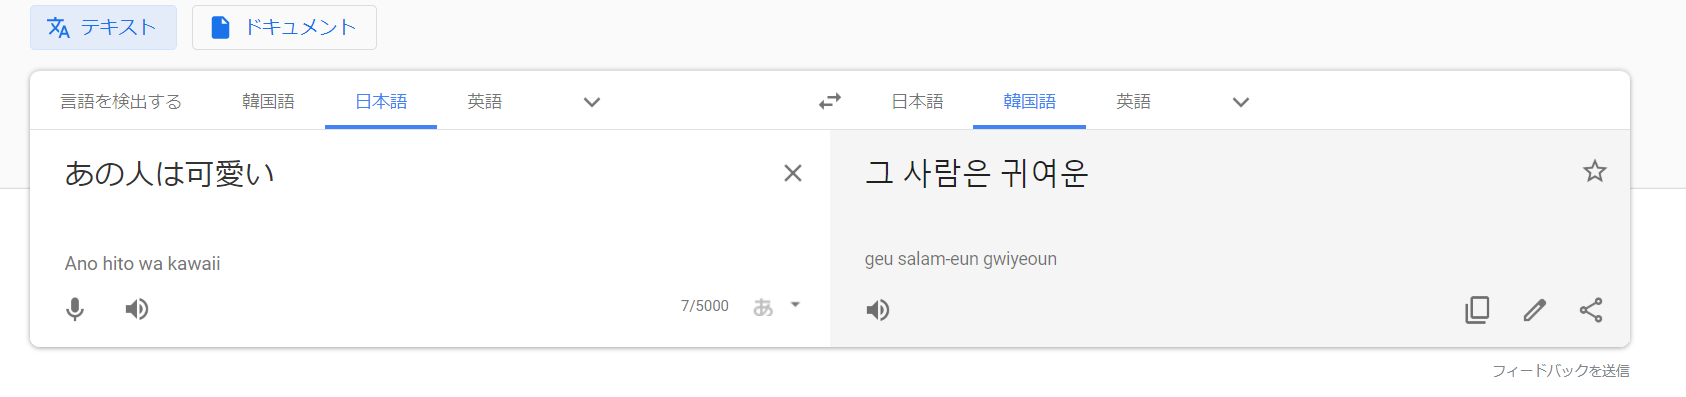Select 韓国語 as source language
The height and width of the screenshot is (397, 1686).
(x=268, y=101)
